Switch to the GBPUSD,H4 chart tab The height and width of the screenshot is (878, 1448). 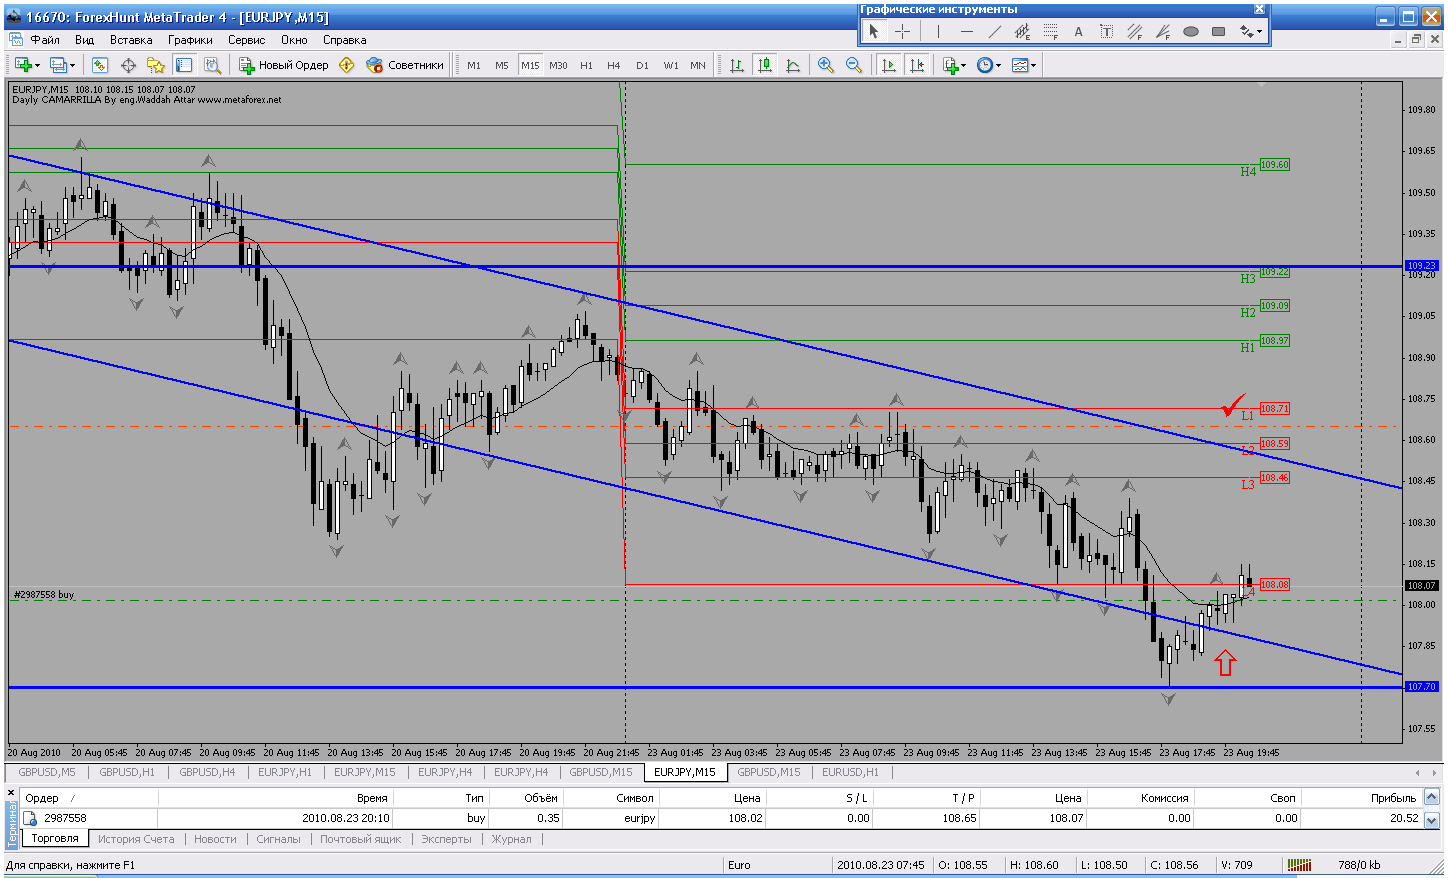click(x=207, y=772)
